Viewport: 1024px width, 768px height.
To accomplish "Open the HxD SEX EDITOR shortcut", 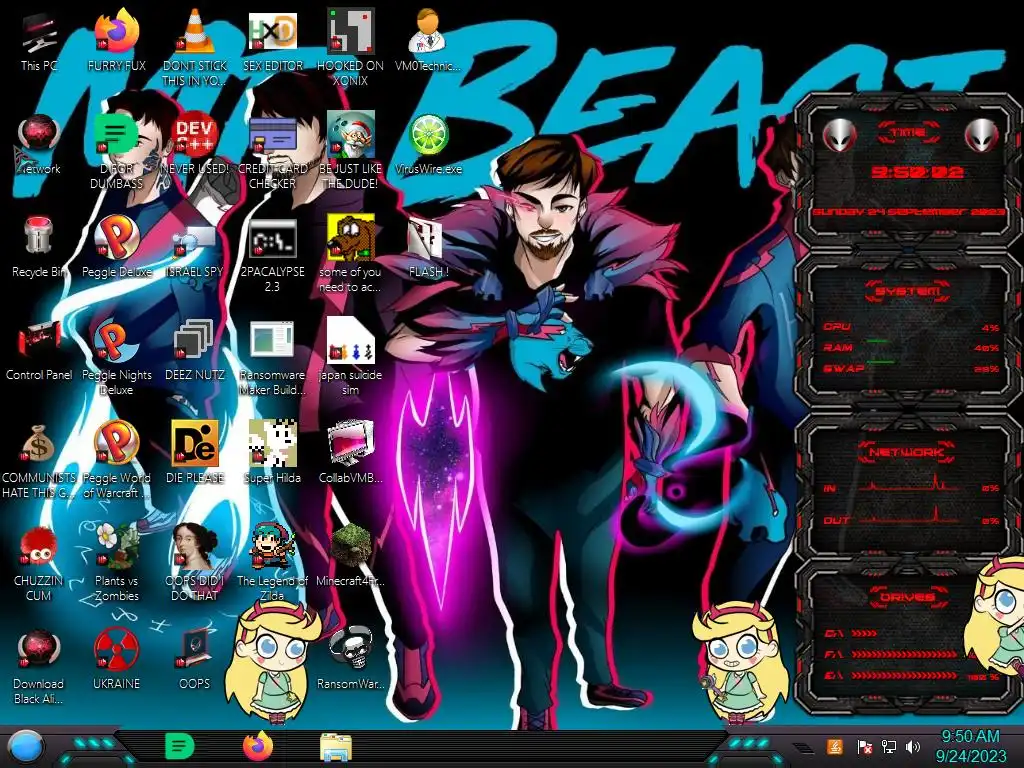I will coord(272,42).
